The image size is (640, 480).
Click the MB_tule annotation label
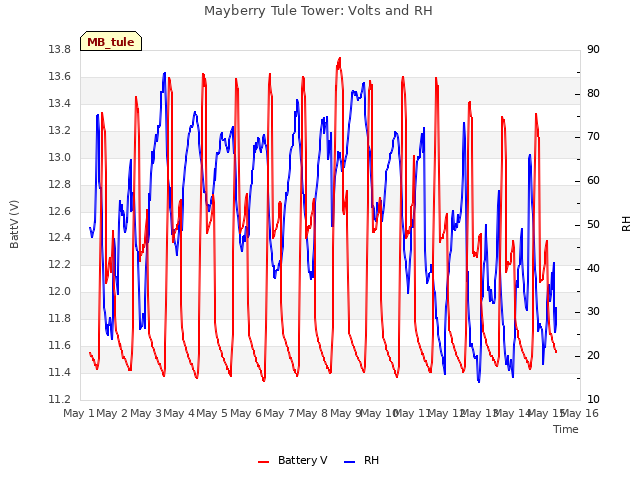(111, 42)
